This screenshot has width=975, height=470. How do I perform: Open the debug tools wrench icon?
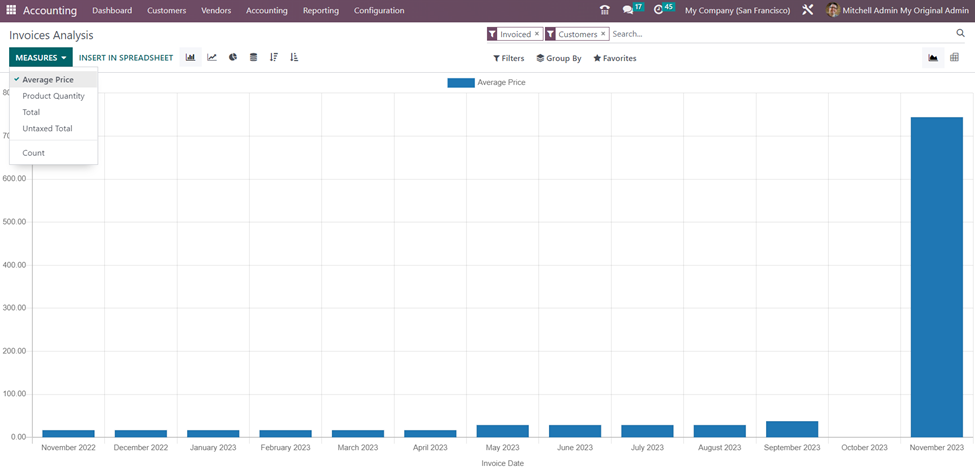(808, 10)
